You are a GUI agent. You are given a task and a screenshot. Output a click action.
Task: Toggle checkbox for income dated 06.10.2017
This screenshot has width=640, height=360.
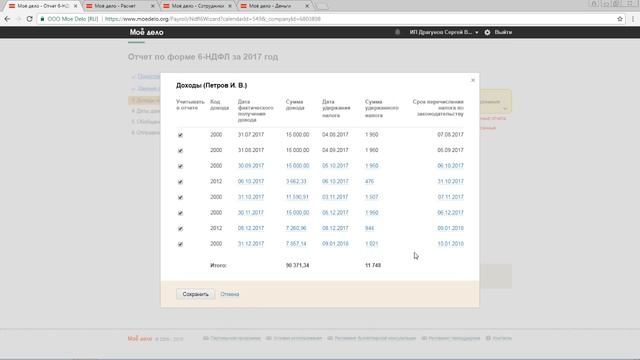180,182
